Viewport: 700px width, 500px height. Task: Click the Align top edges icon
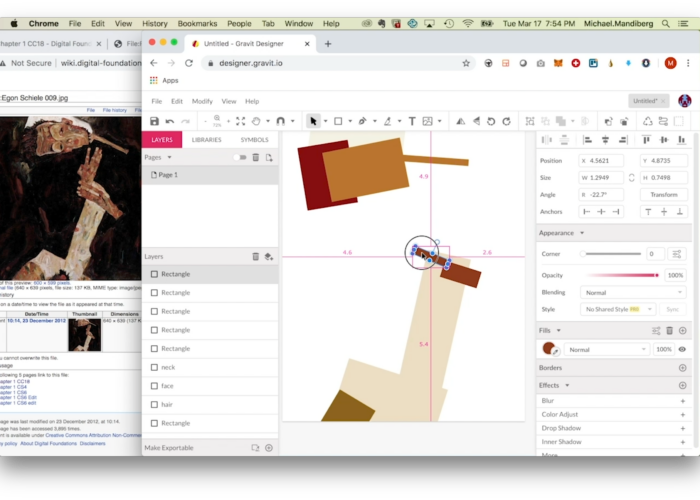point(646,140)
